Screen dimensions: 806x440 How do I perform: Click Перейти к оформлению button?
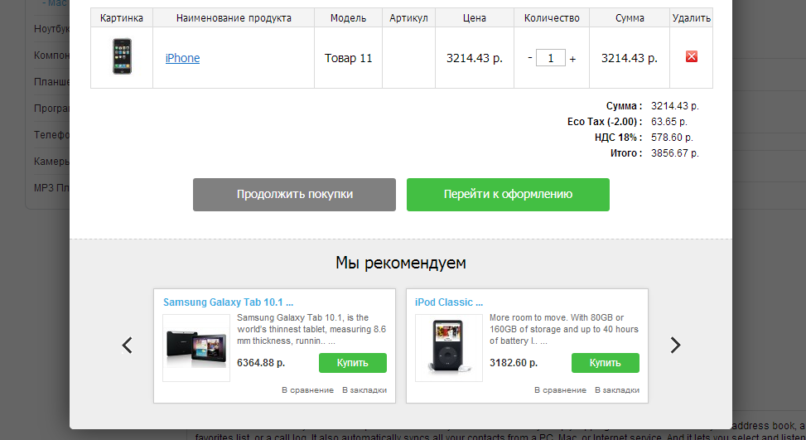508,194
